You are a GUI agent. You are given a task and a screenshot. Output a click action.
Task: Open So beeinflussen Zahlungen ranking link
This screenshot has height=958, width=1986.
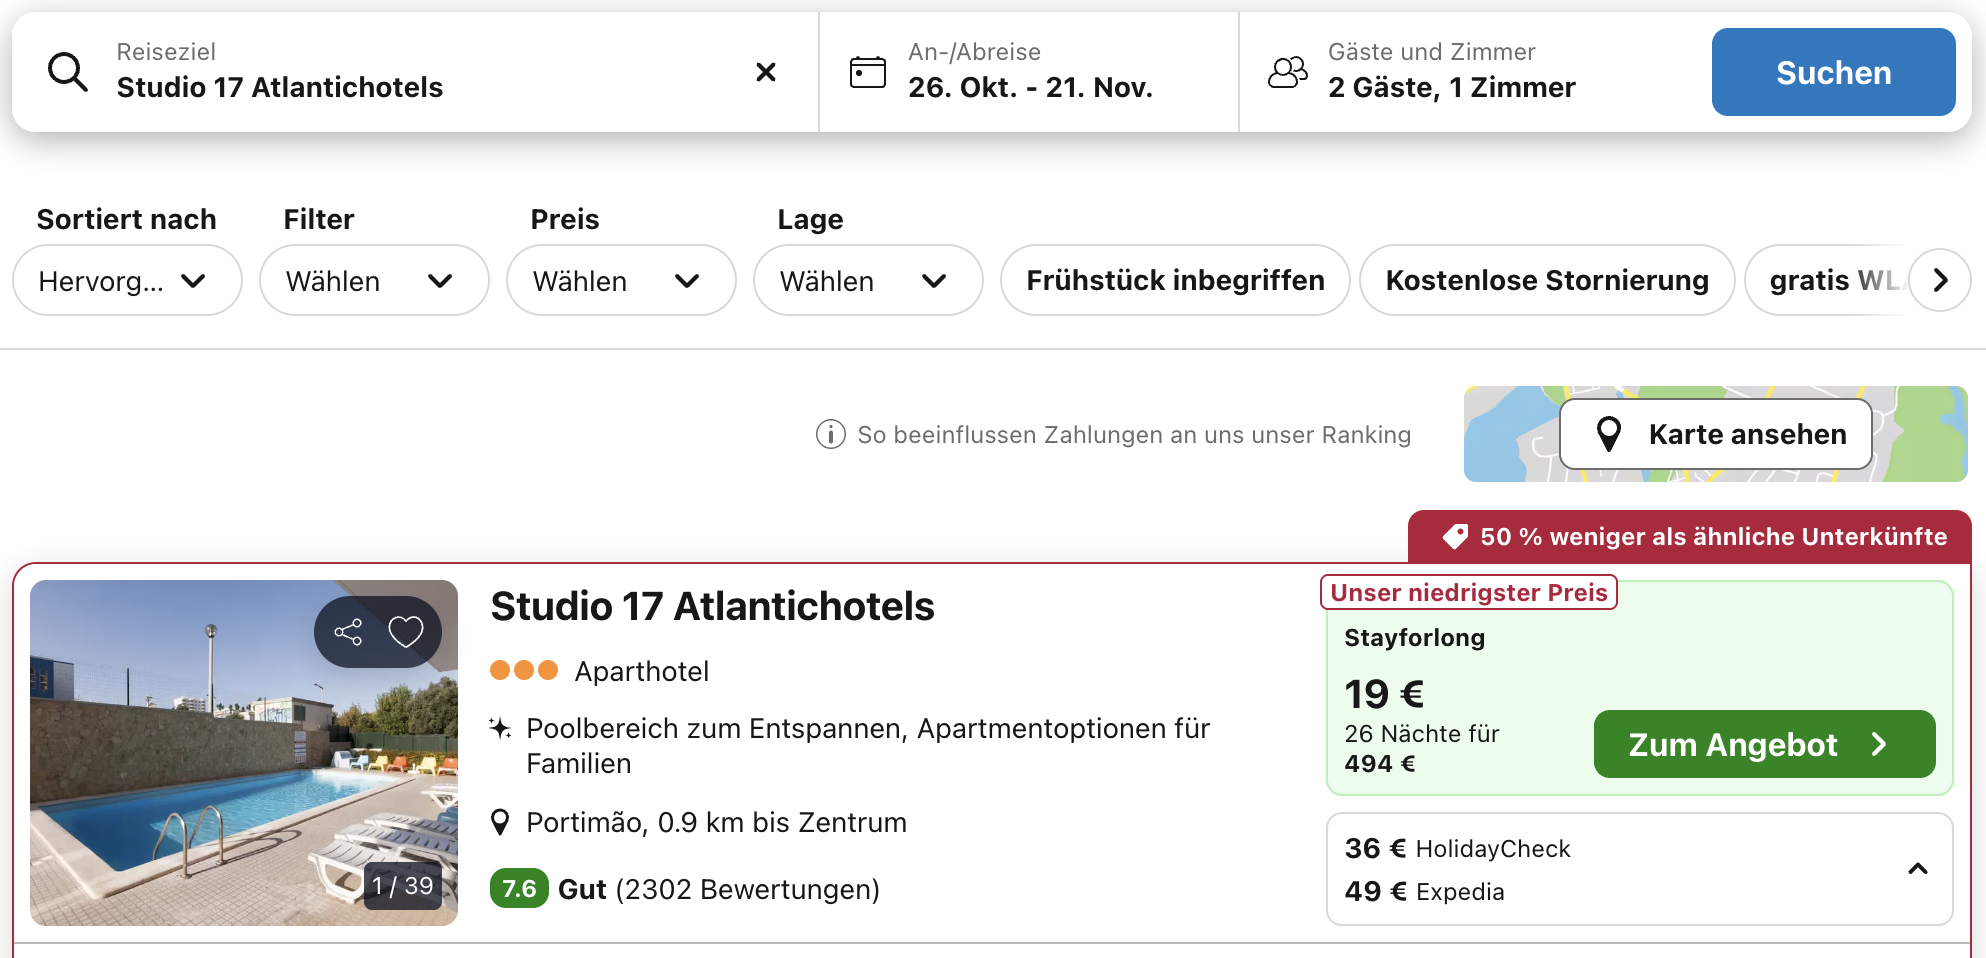(x=1134, y=435)
